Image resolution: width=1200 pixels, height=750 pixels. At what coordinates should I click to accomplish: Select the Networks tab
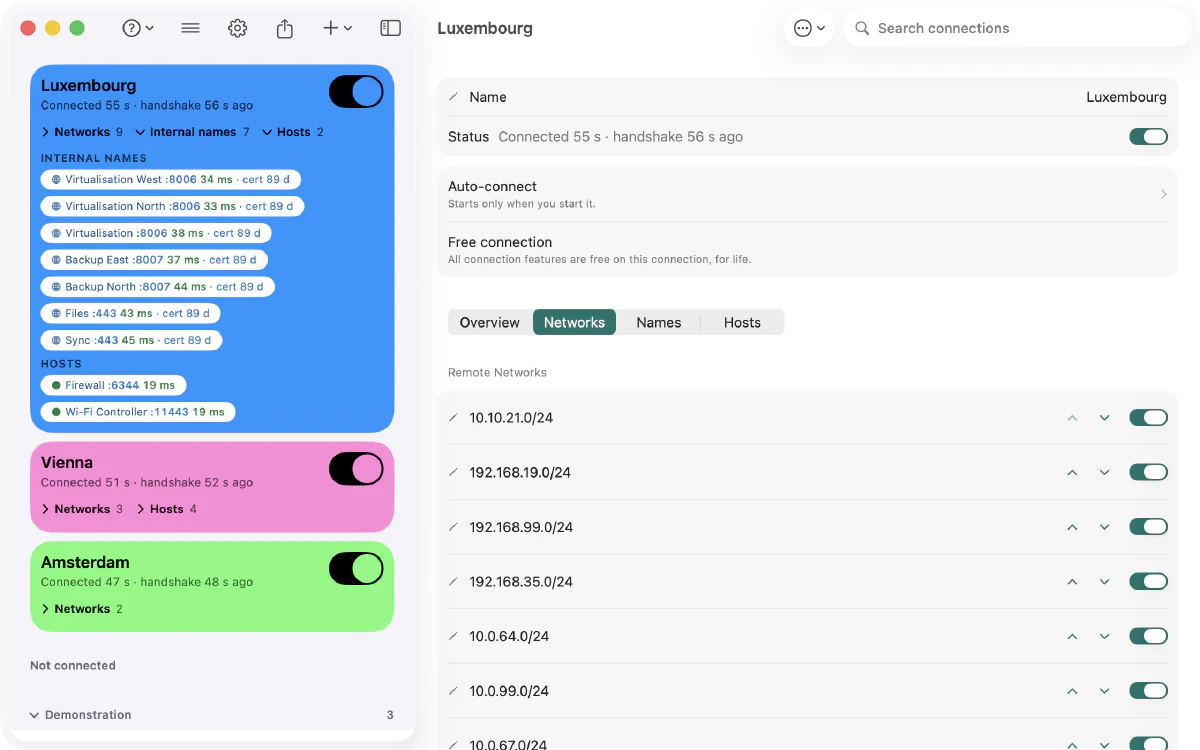(x=574, y=322)
